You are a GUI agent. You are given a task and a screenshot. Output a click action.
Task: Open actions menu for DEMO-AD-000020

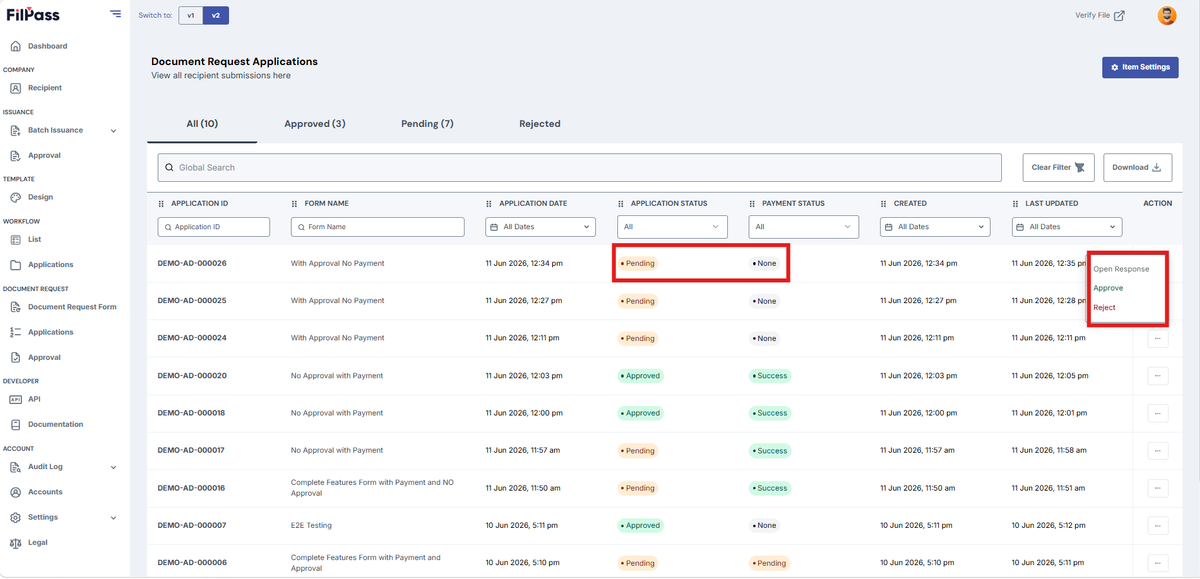pyautogui.click(x=1157, y=376)
